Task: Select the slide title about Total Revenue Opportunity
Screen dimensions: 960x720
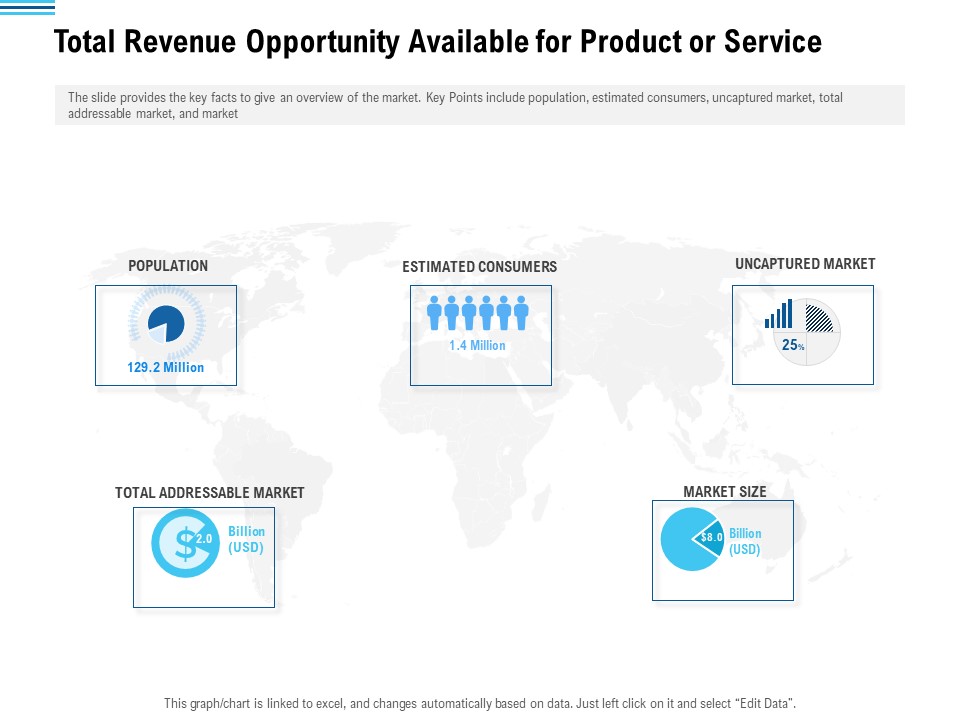Action: tap(438, 42)
